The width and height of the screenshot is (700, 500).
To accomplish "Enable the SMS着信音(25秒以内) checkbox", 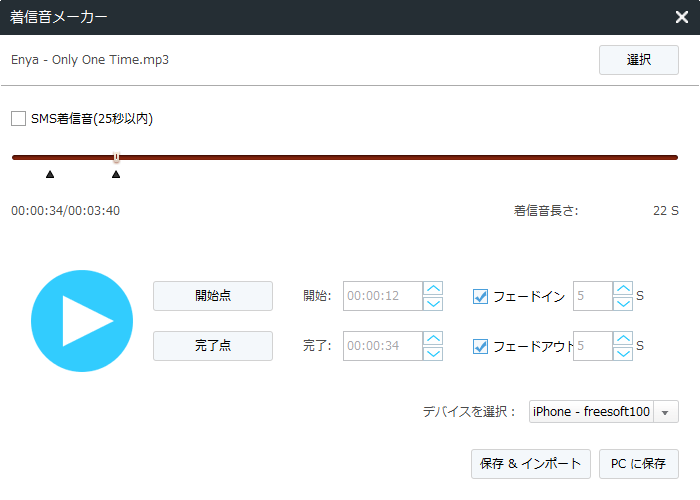I will point(18,119).
